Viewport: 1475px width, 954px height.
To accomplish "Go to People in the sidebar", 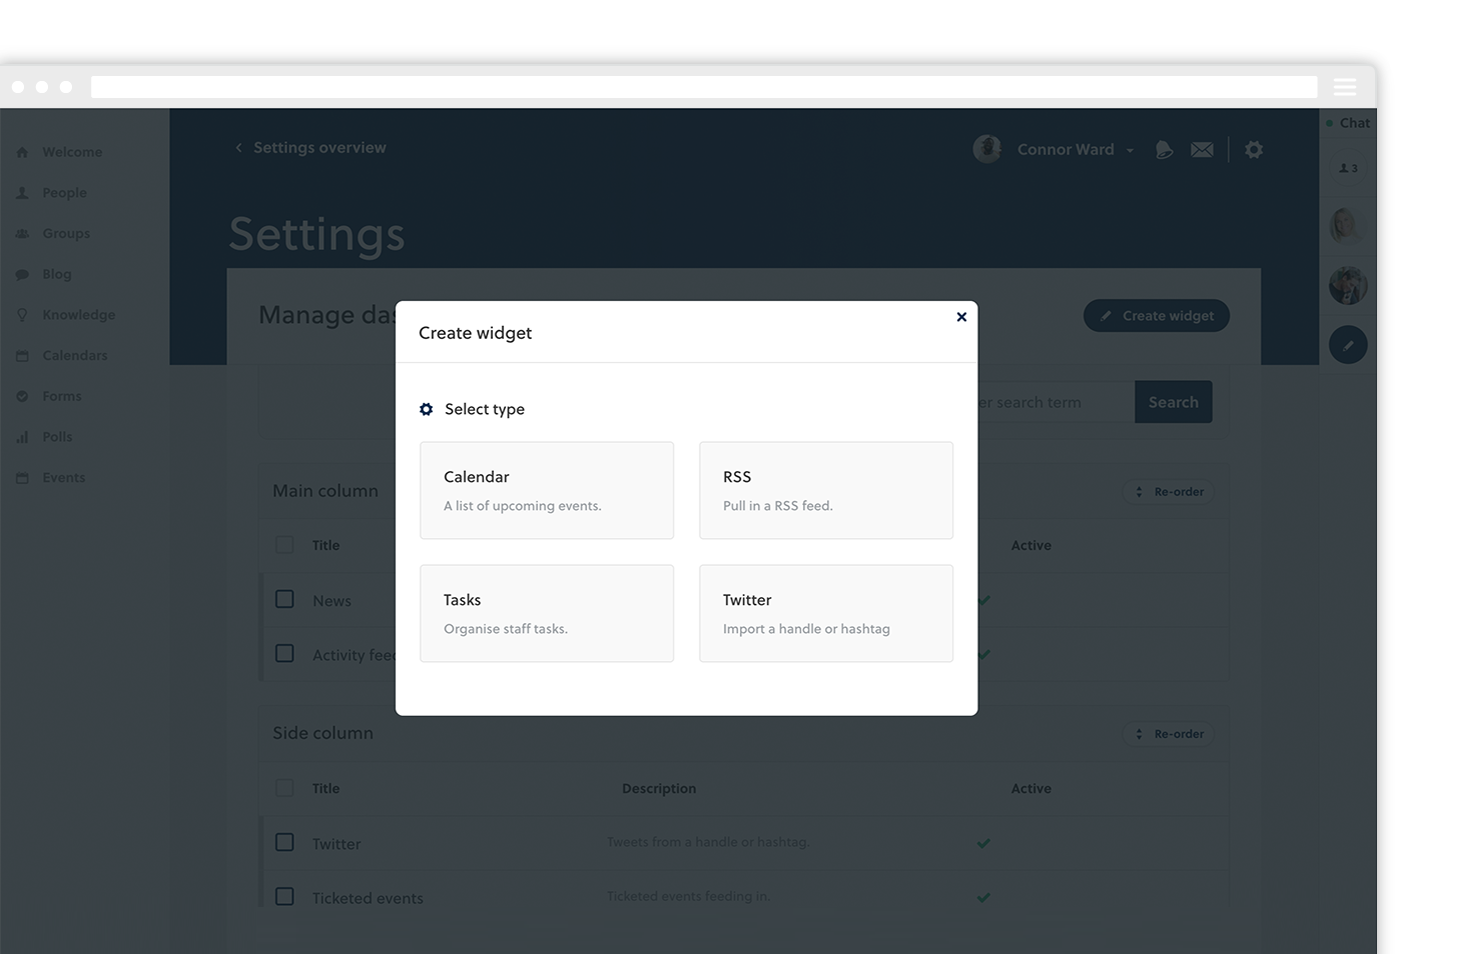I will coord(64,193).
